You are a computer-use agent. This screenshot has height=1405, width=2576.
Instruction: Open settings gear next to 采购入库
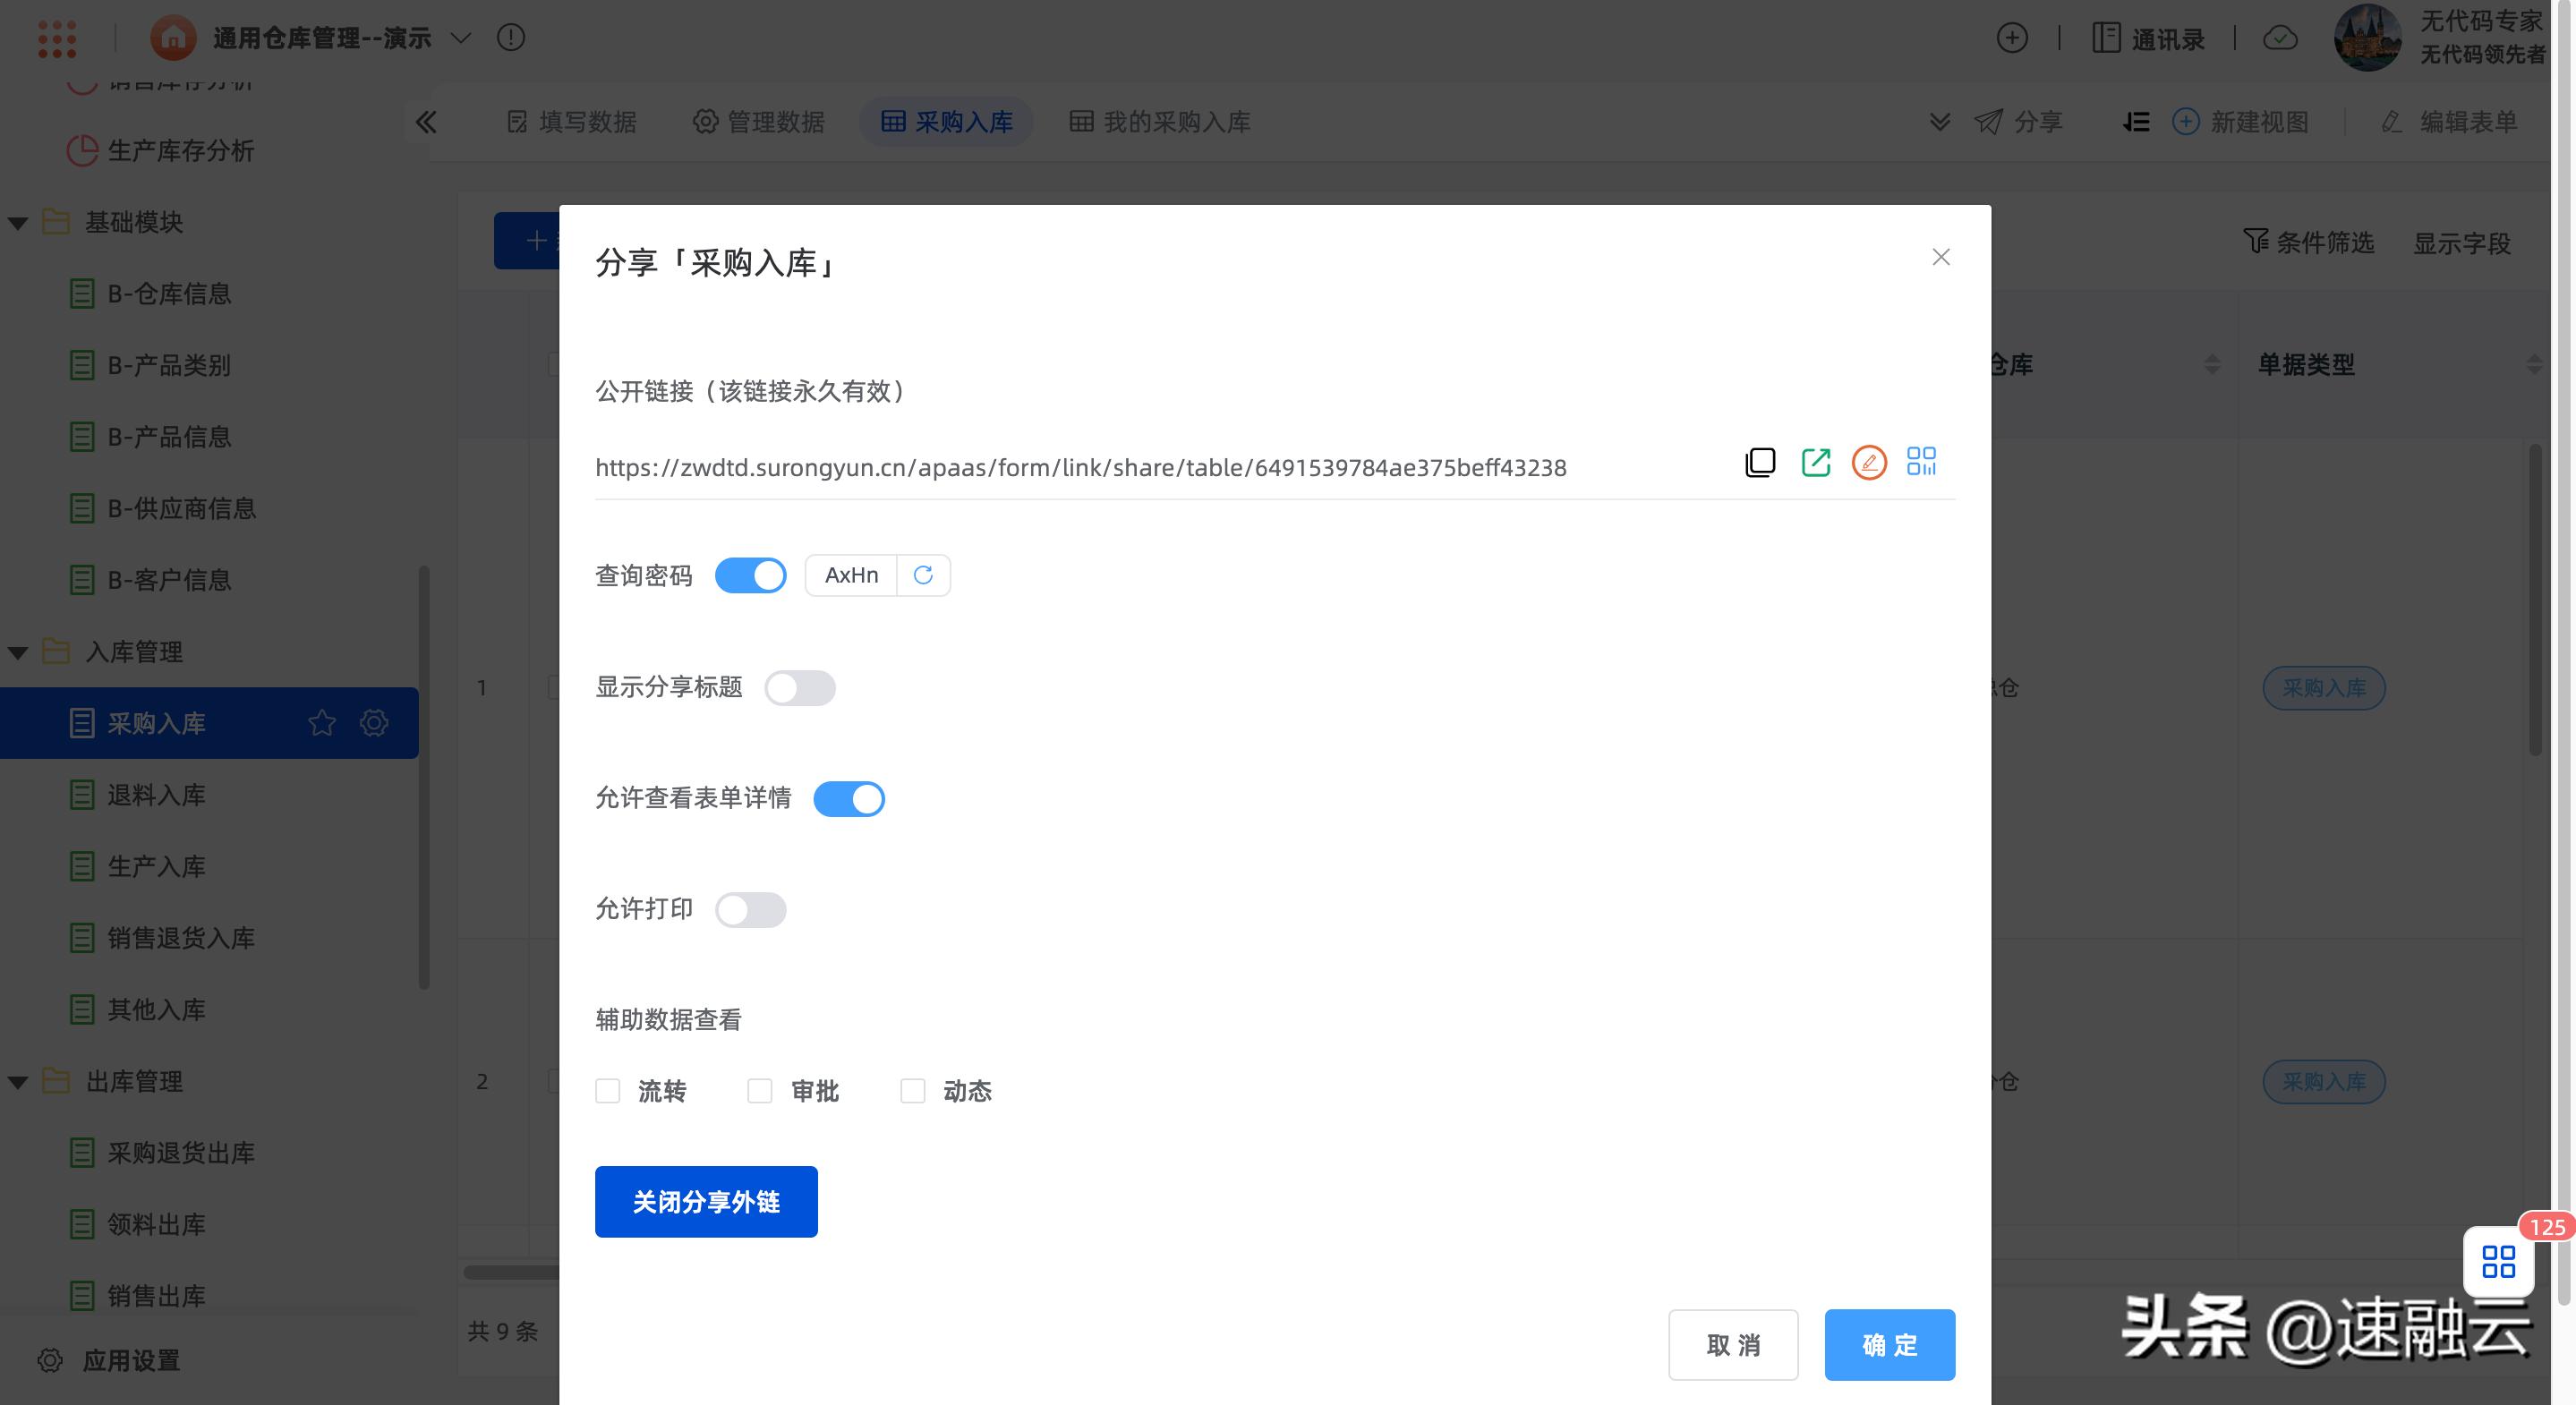click(x=373, y=722)
